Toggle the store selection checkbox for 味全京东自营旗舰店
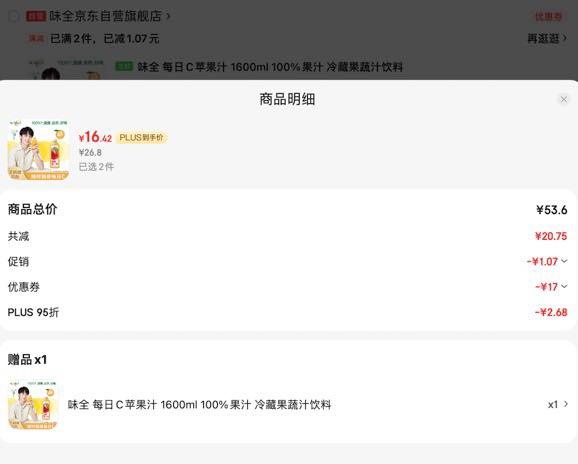This screenshot has width=578, height=464. [13, 16]
